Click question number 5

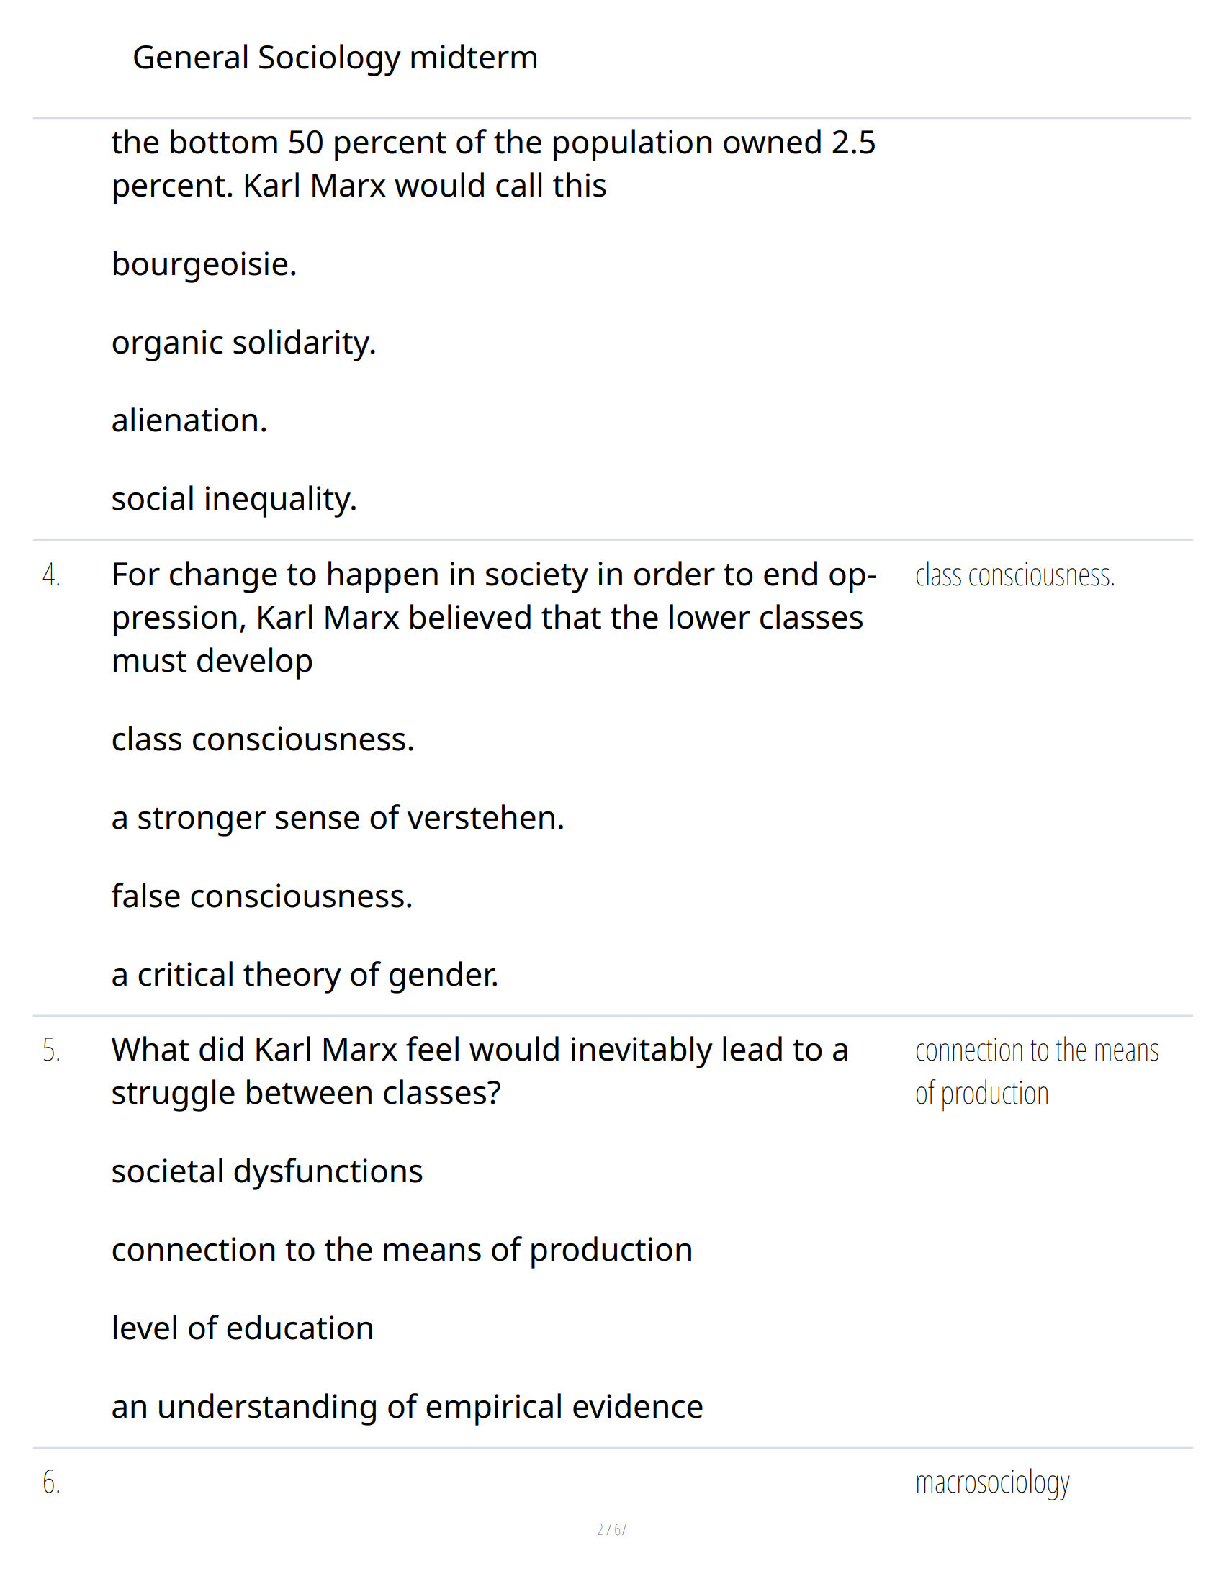click(x=51, y=1050)
